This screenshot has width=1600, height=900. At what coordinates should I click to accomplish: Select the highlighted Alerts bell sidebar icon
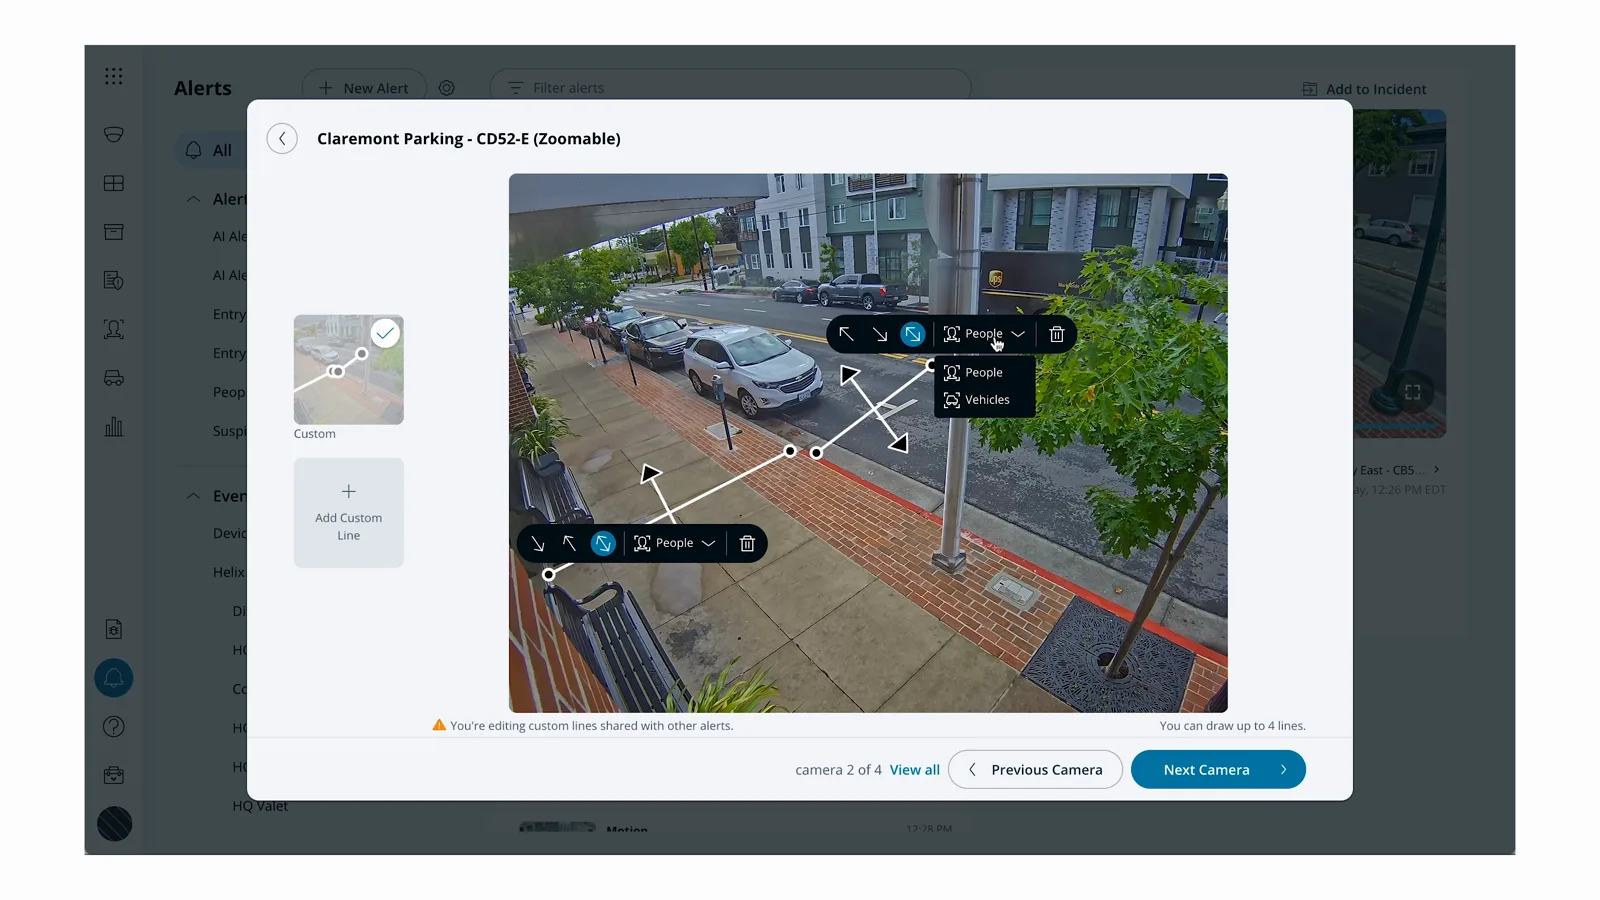114,678
